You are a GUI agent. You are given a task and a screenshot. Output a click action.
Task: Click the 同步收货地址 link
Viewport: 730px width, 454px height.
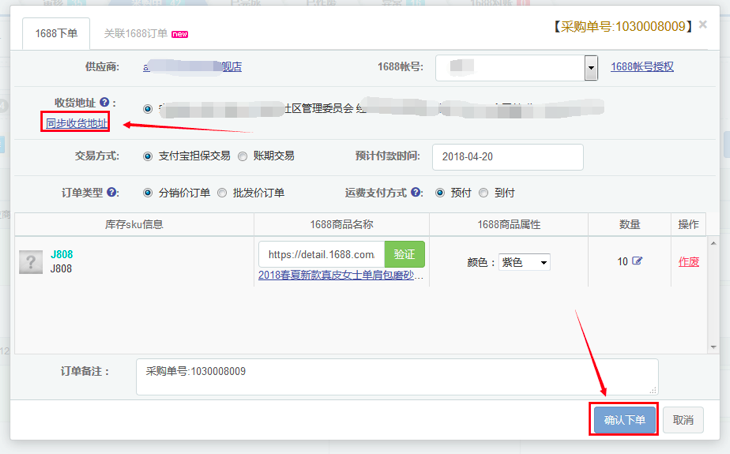pyautogui.click(x=76, y=124)
